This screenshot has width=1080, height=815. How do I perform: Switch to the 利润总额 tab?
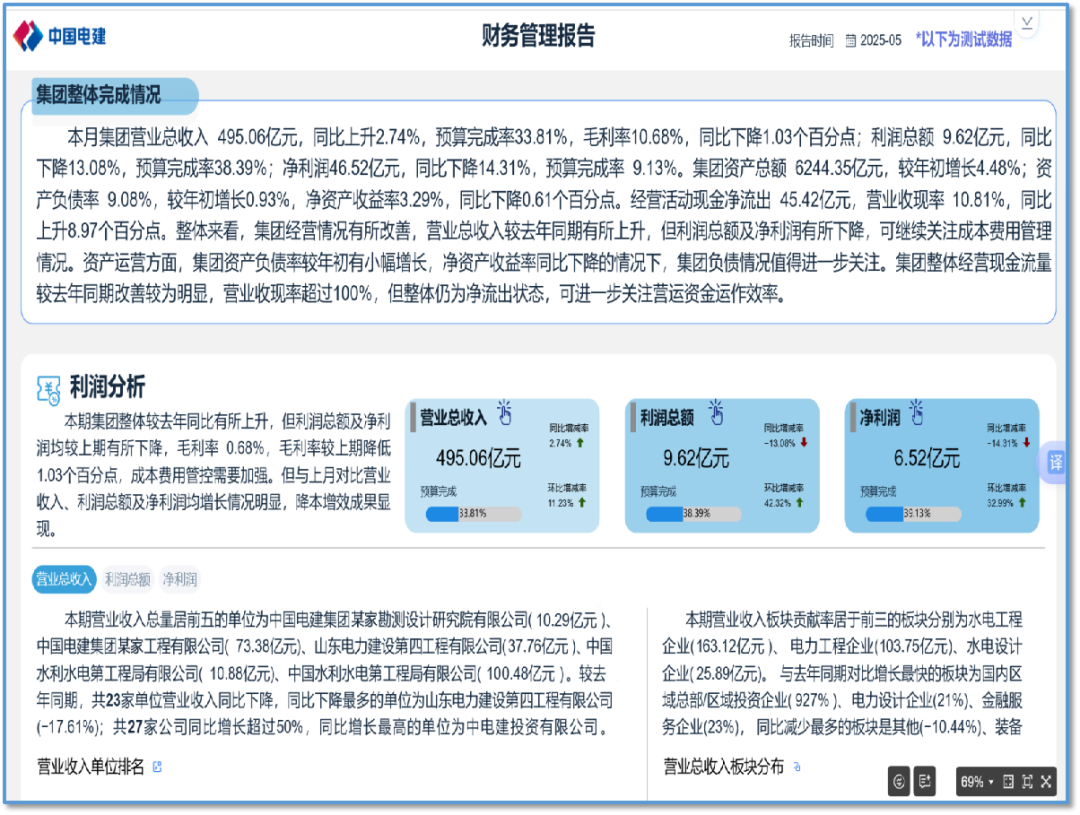tap(127, 579)
